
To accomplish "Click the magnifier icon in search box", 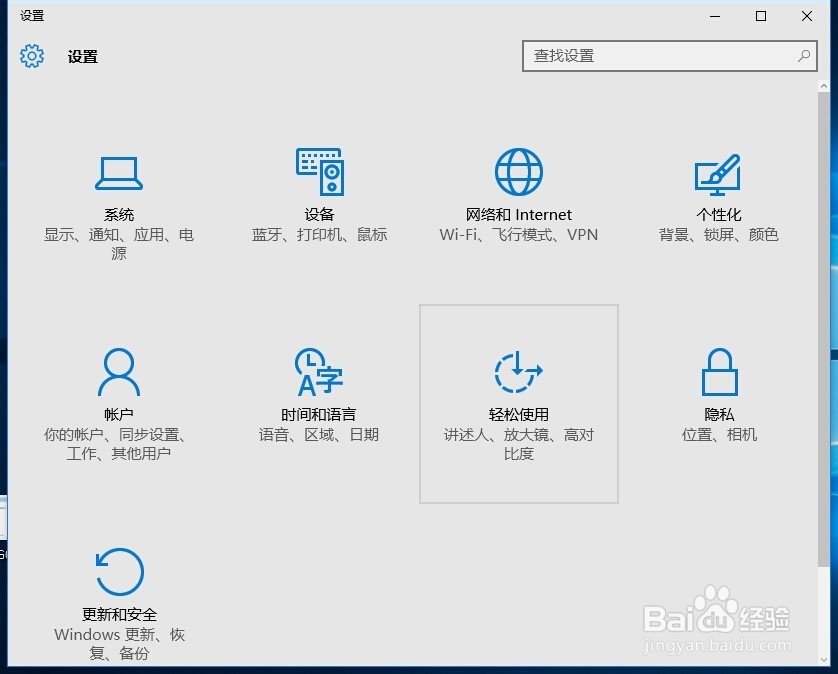I will tap(804, 56).
